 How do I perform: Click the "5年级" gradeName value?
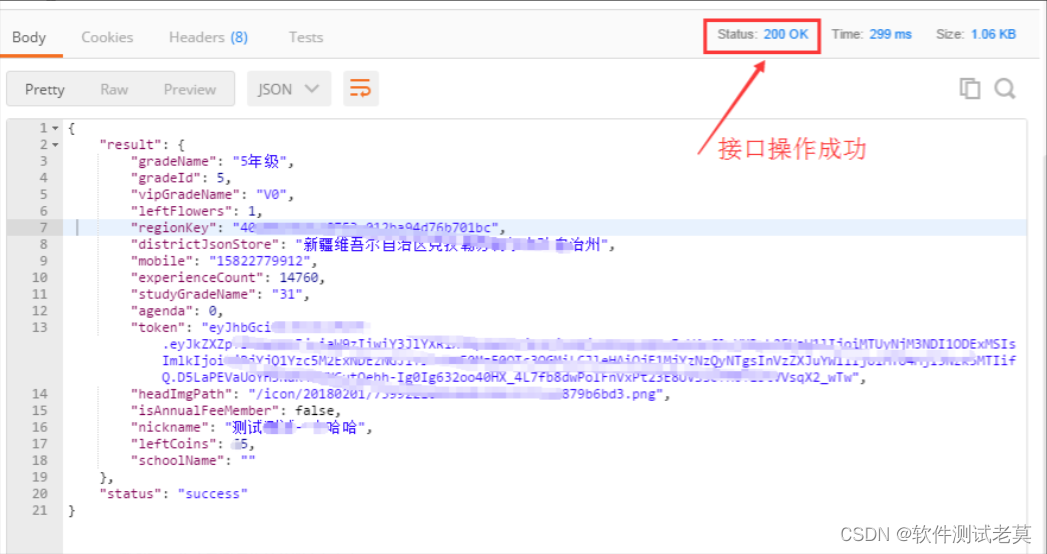(260, 162)
